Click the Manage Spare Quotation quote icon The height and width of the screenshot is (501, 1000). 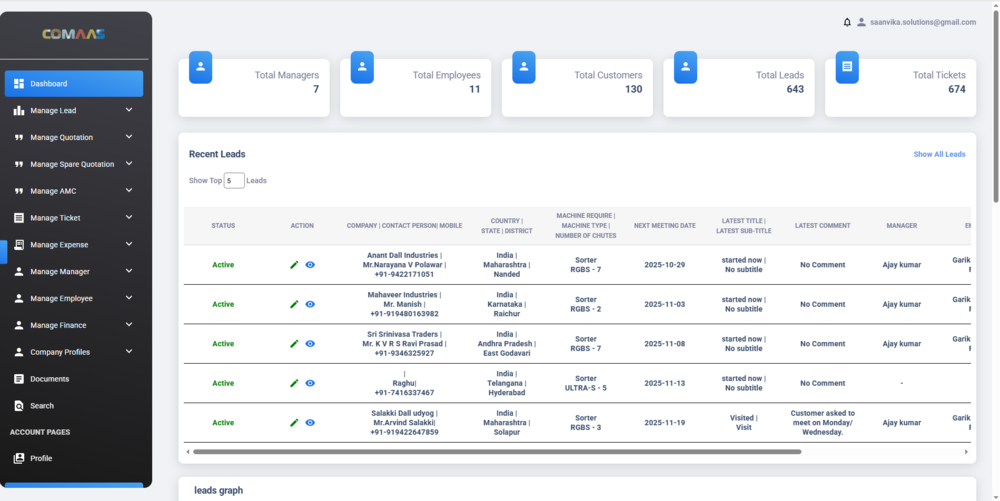tap(19, 164)
